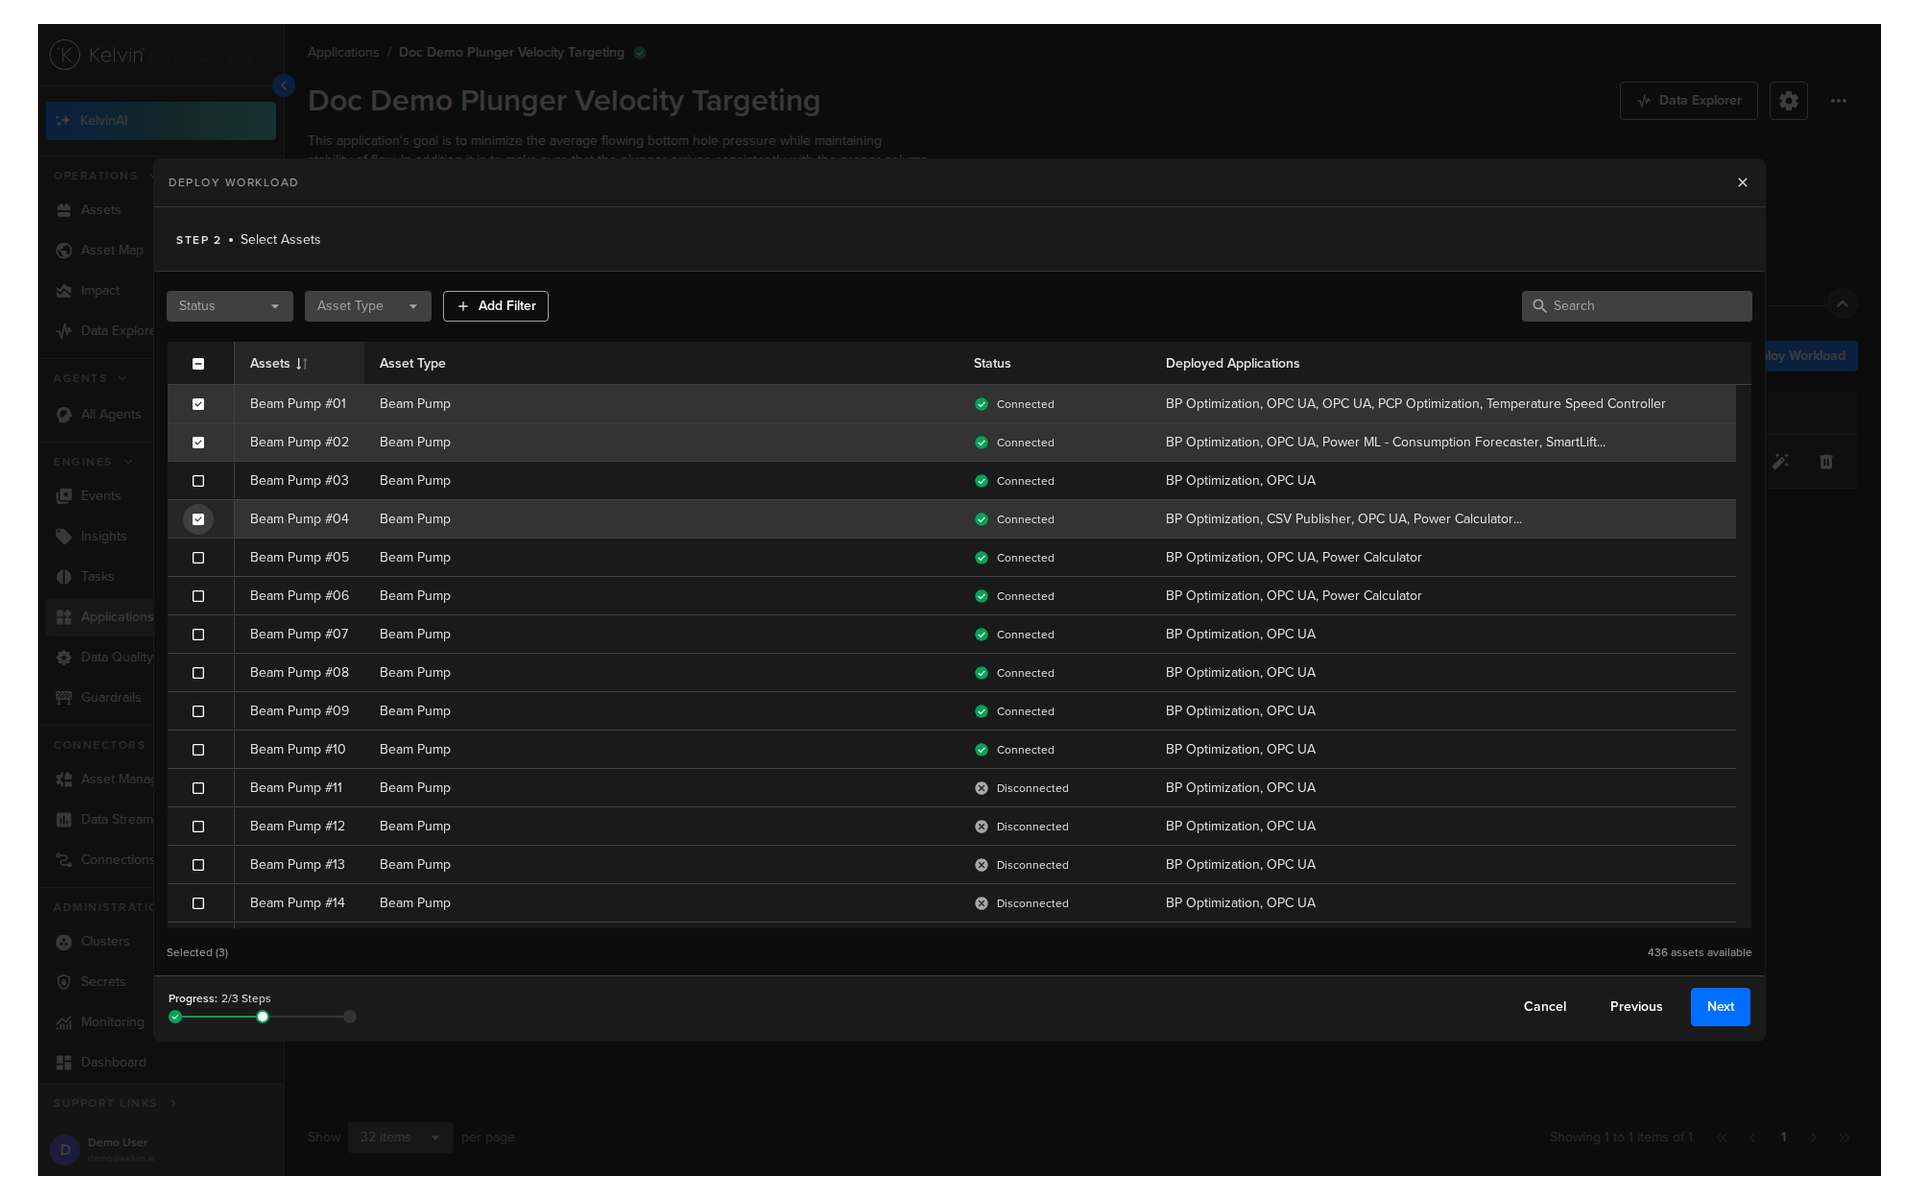Click the third progress step dot
This screenshot has height=1200, width=1920.
tap(350, 1017)
